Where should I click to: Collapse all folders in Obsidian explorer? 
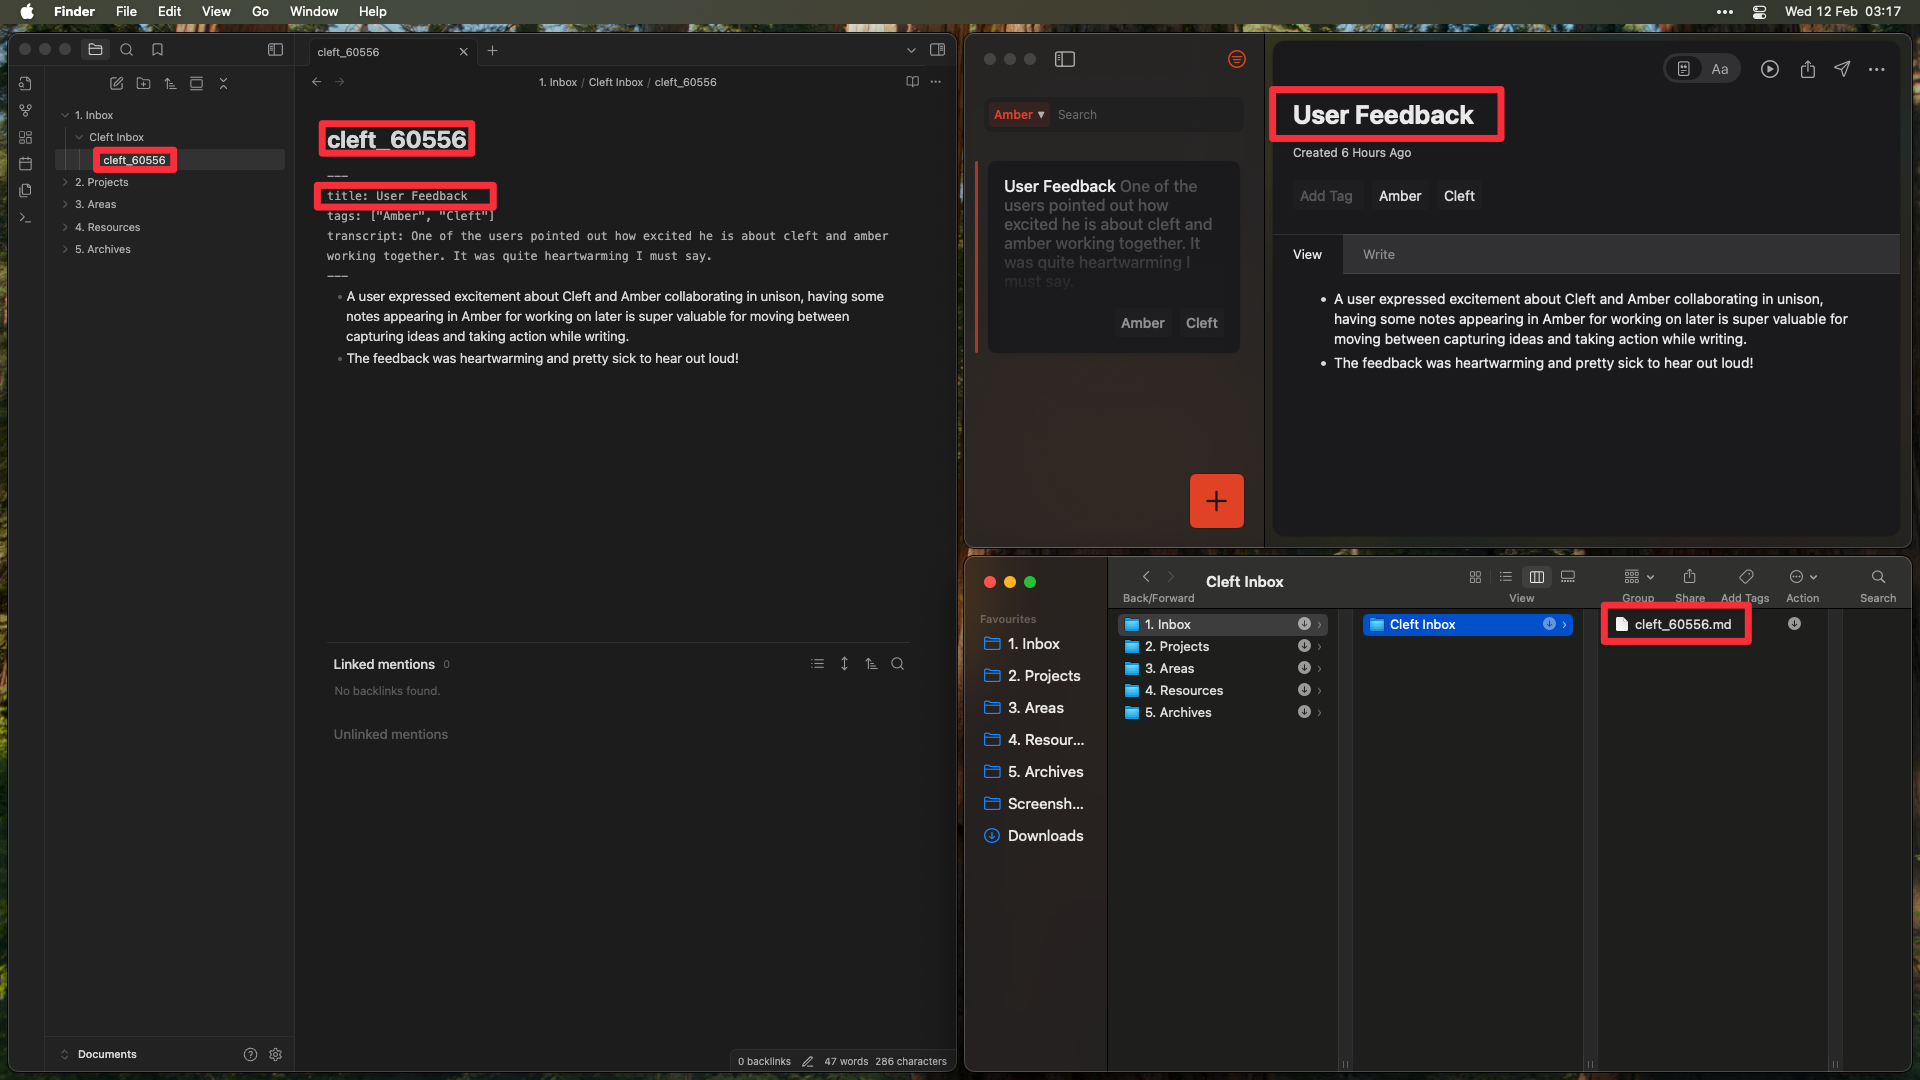[x=224, y=84]
